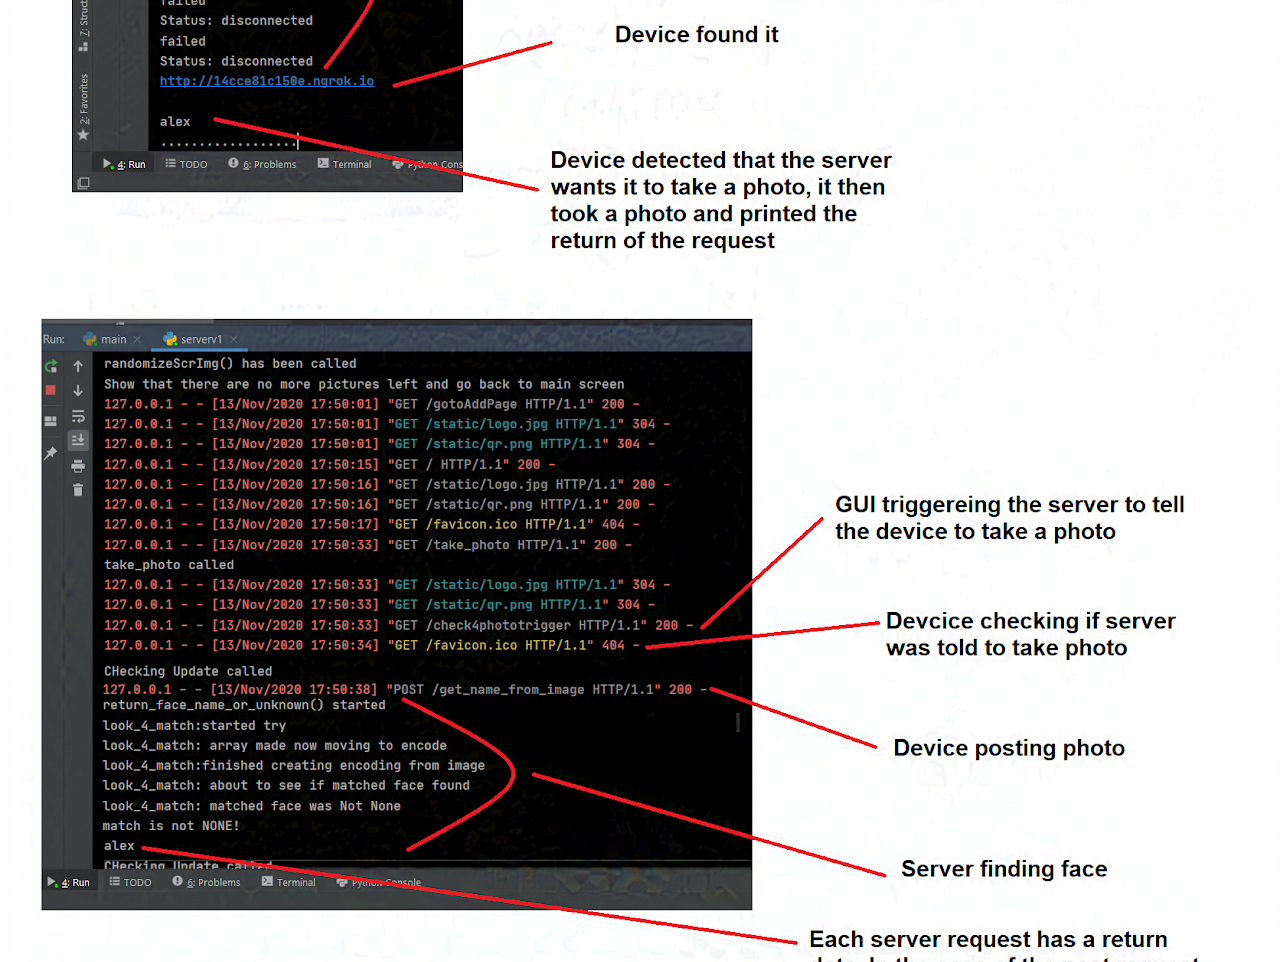1280x962 pixels.
Task: Click the 'return_face_name_or_unknown() started' line
Action: 244,705
